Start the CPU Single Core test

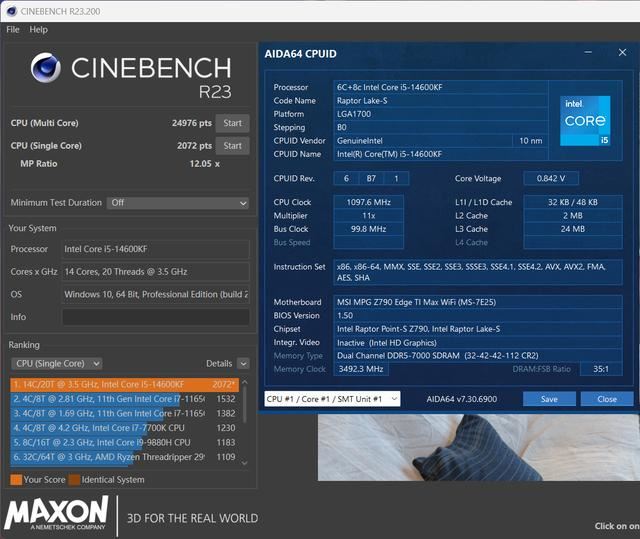click(x=232, y=145)
